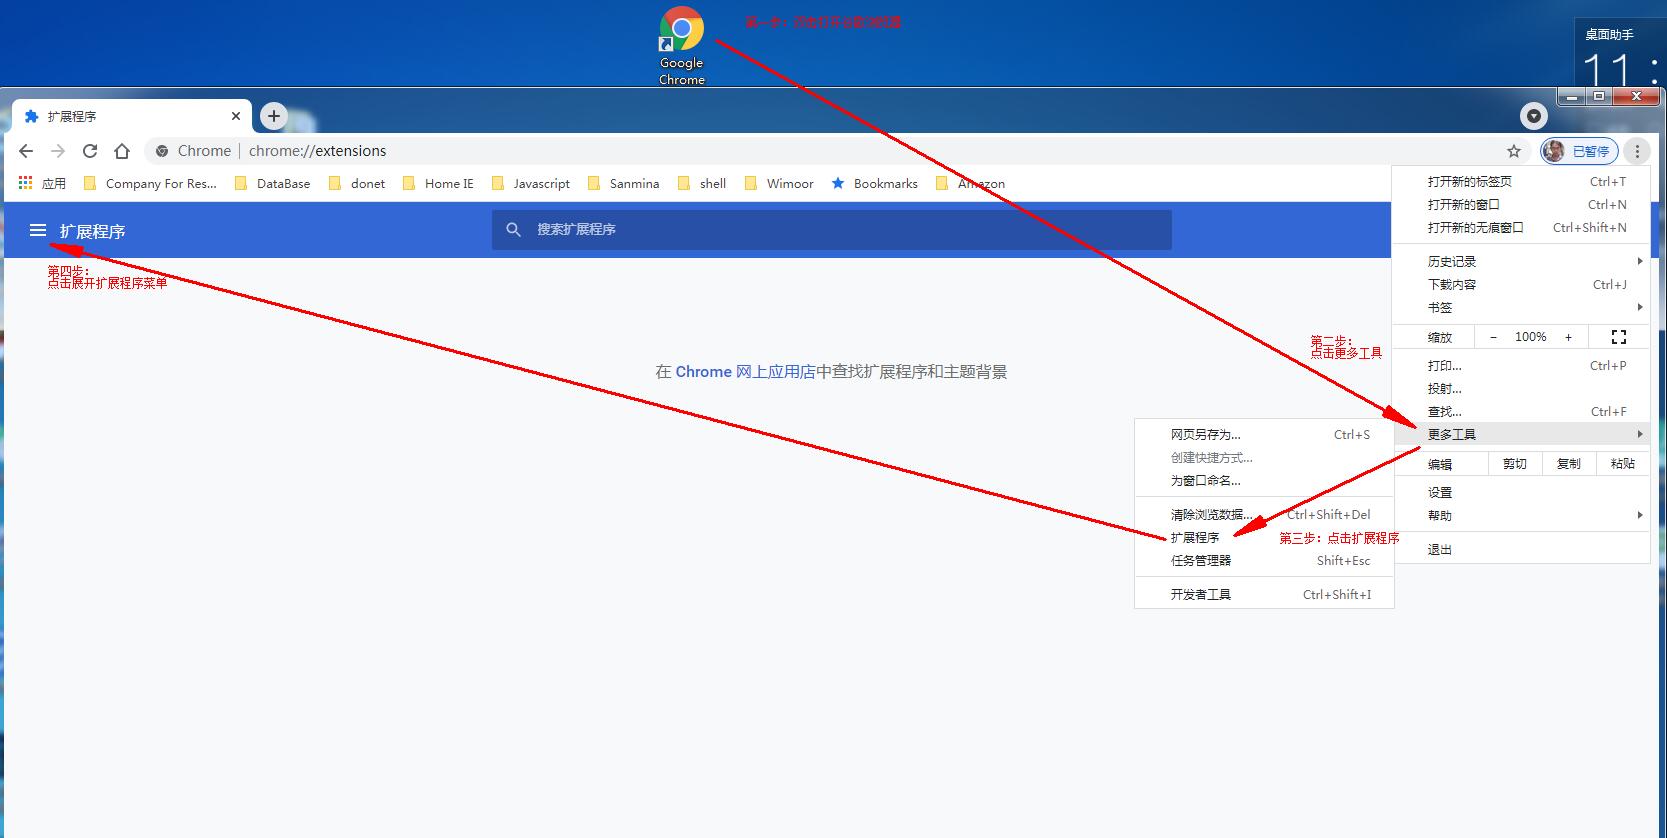This screenshot has height=838, width=1667.
Task: Open the Javascript bookmark folder
Action: point(531,184)
